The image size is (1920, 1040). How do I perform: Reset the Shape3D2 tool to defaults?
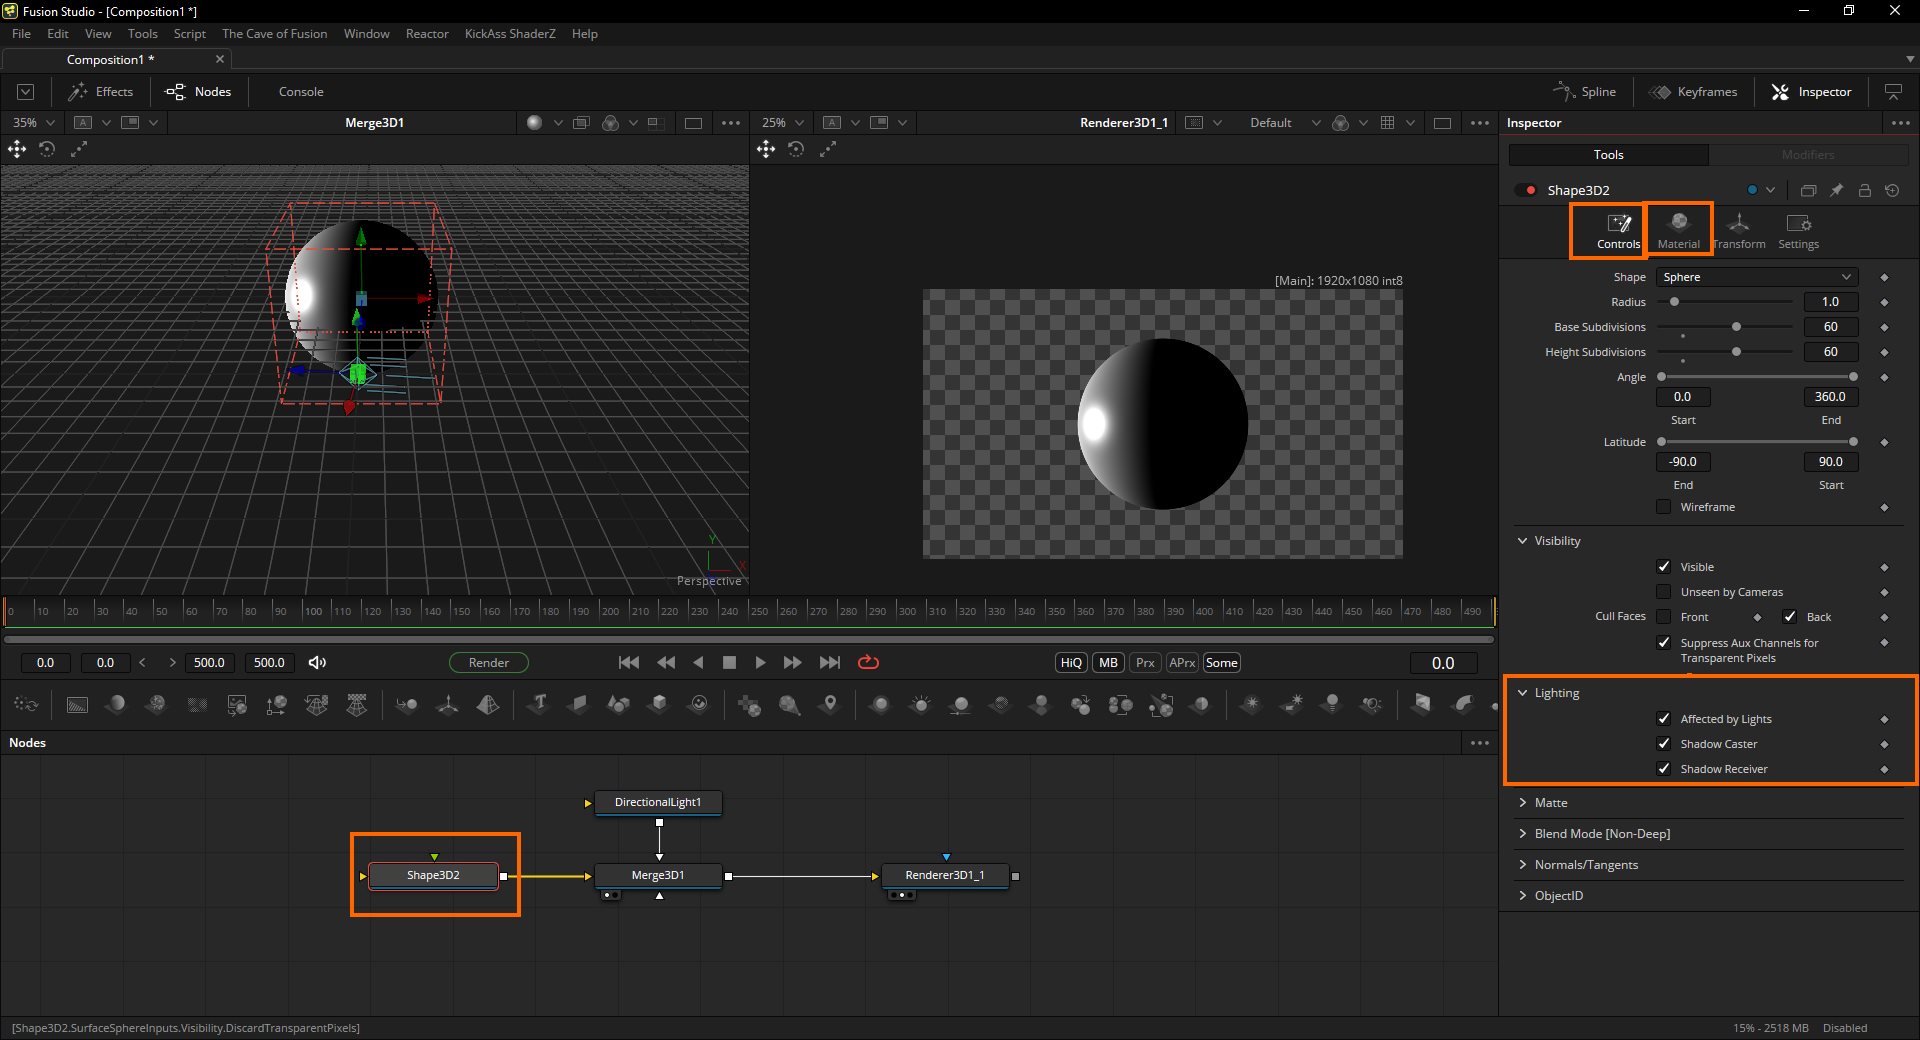(1892, 190)
